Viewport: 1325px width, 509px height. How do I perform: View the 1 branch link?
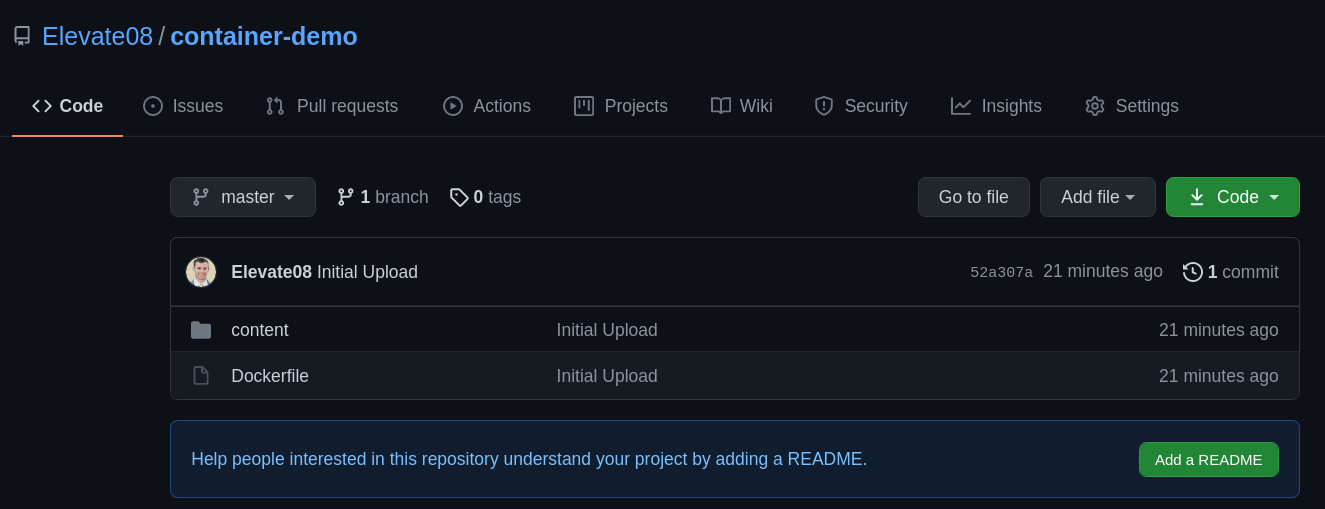(383, 197)
